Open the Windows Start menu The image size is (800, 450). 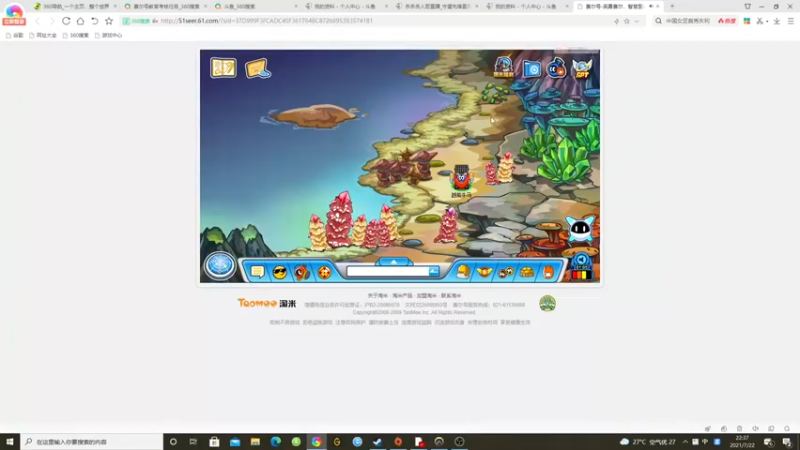click(10, 442)
